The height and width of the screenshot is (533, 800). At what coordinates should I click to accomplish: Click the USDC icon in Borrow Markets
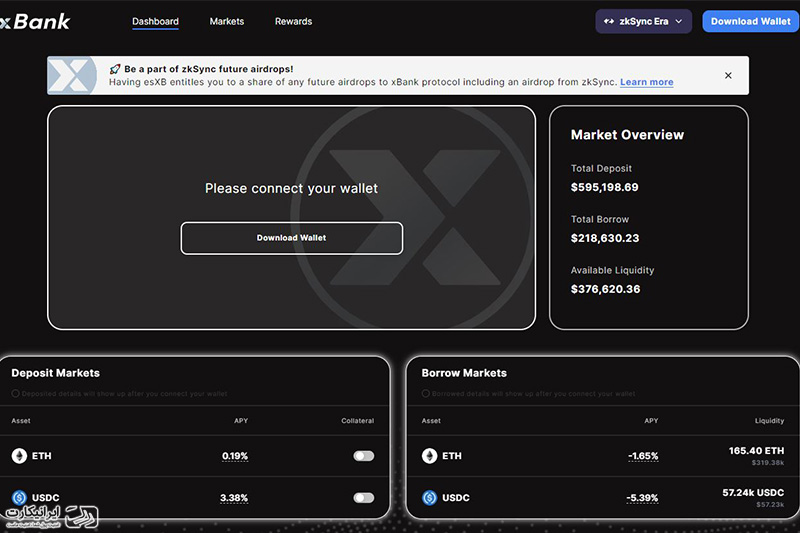click(430, 497)
